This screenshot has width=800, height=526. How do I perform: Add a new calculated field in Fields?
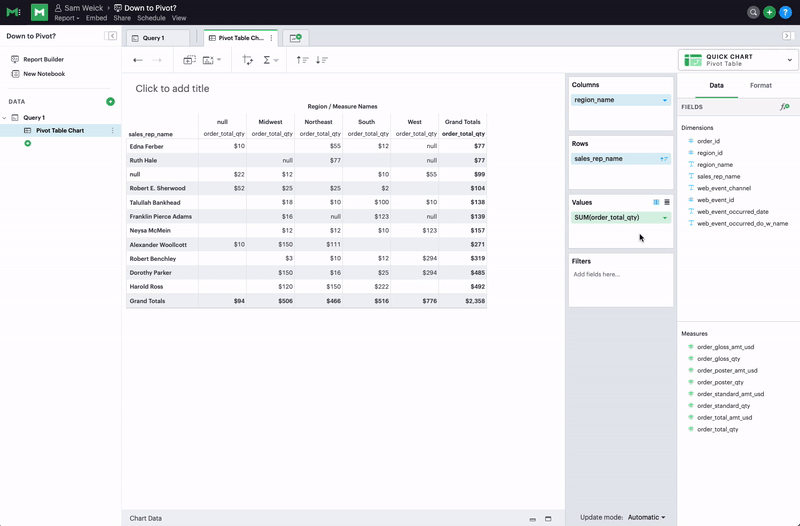pos(784,106)
